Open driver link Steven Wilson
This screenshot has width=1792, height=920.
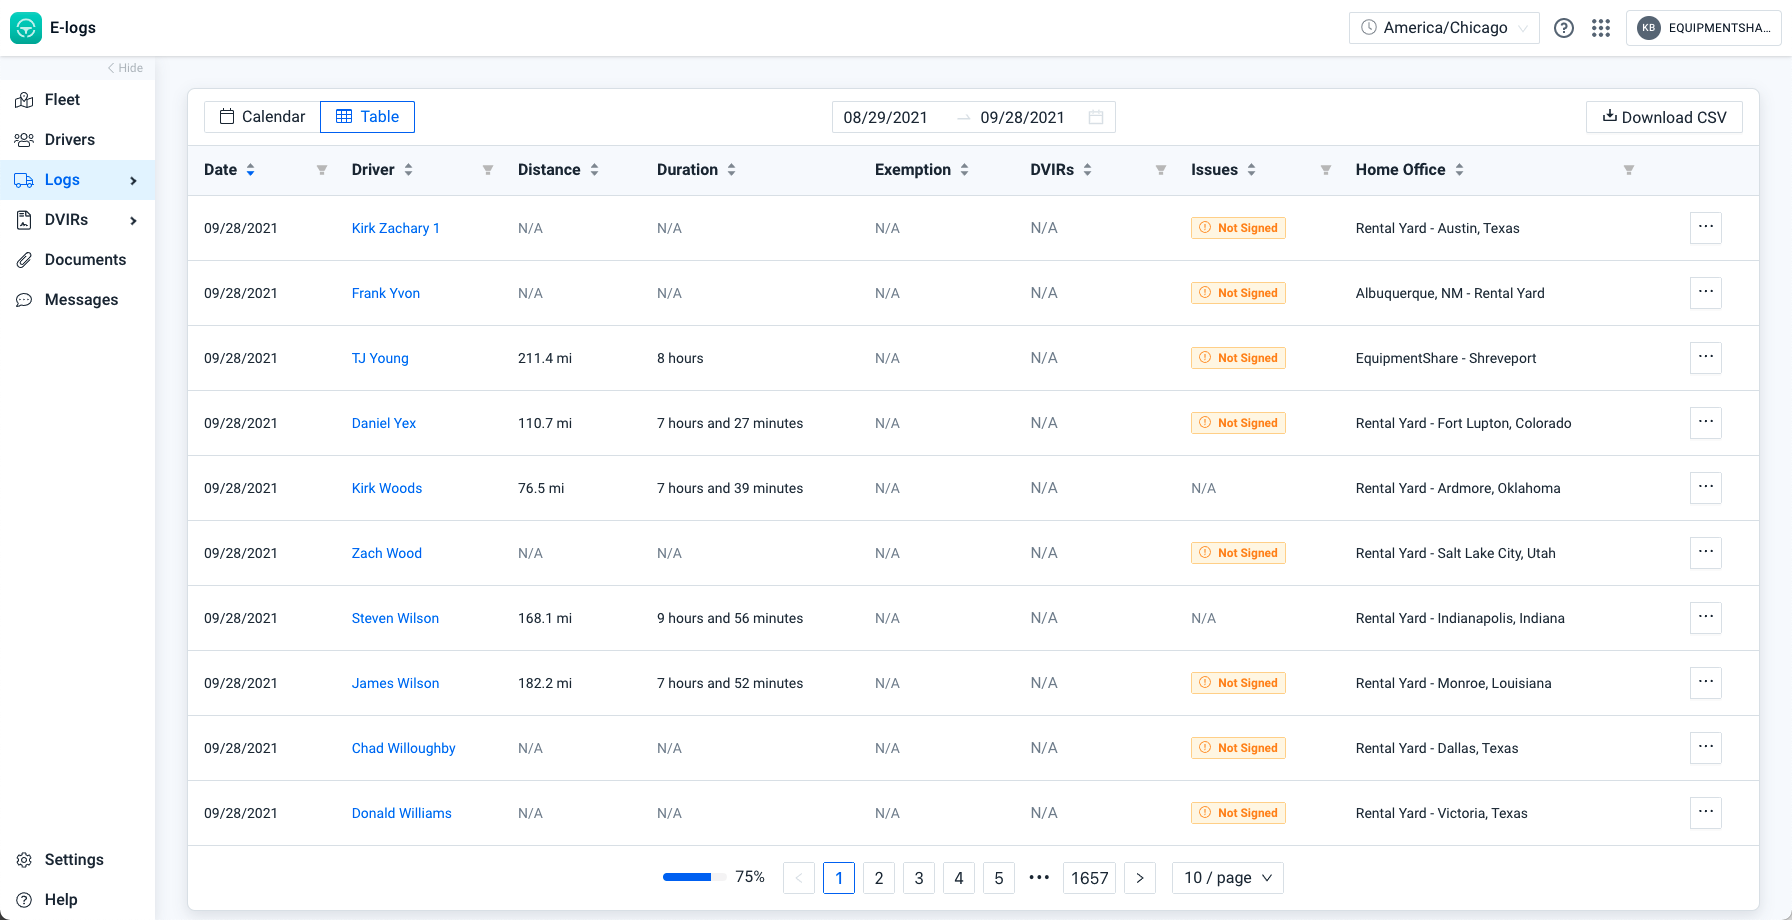(395, 618)
